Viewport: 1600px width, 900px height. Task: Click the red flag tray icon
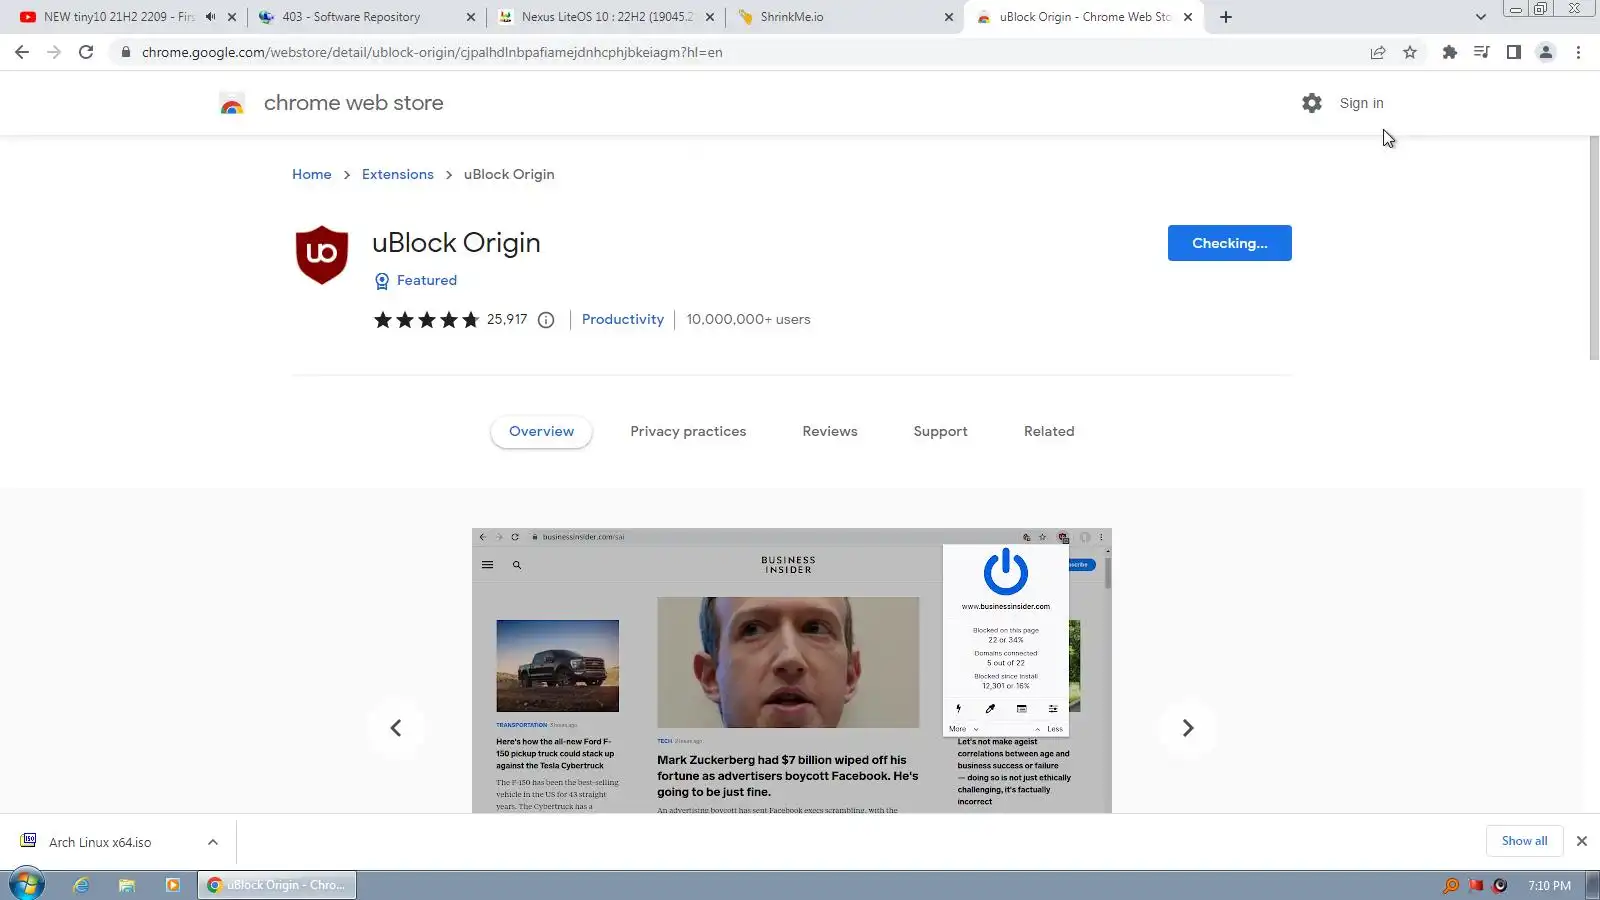[x=1476, y=885]
